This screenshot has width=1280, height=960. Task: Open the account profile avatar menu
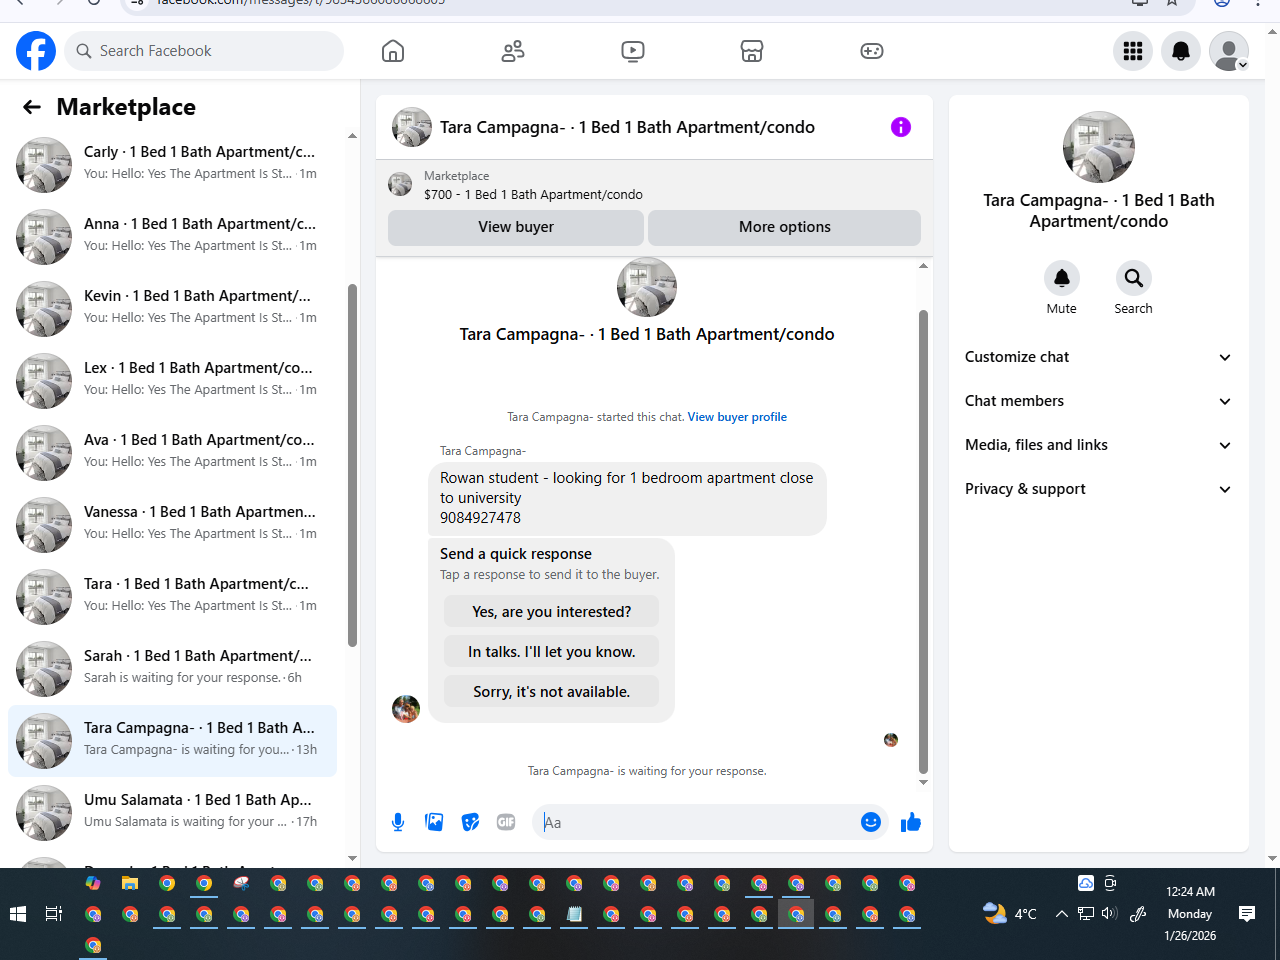pyautogui.click(x=1229, y=51)
